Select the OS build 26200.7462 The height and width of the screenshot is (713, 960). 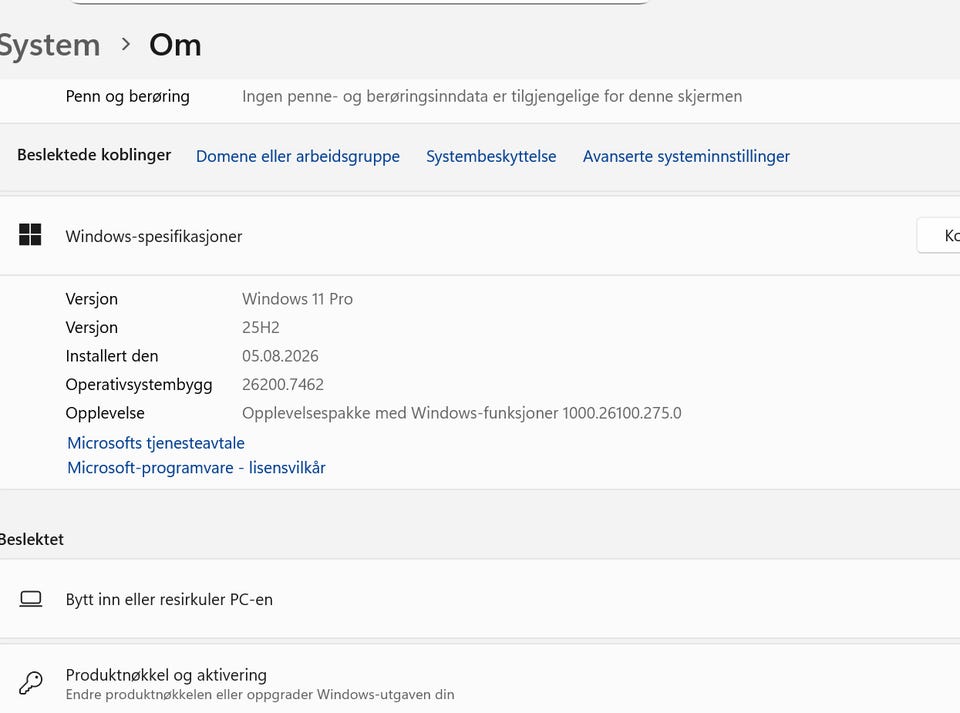tap(282, 385)
